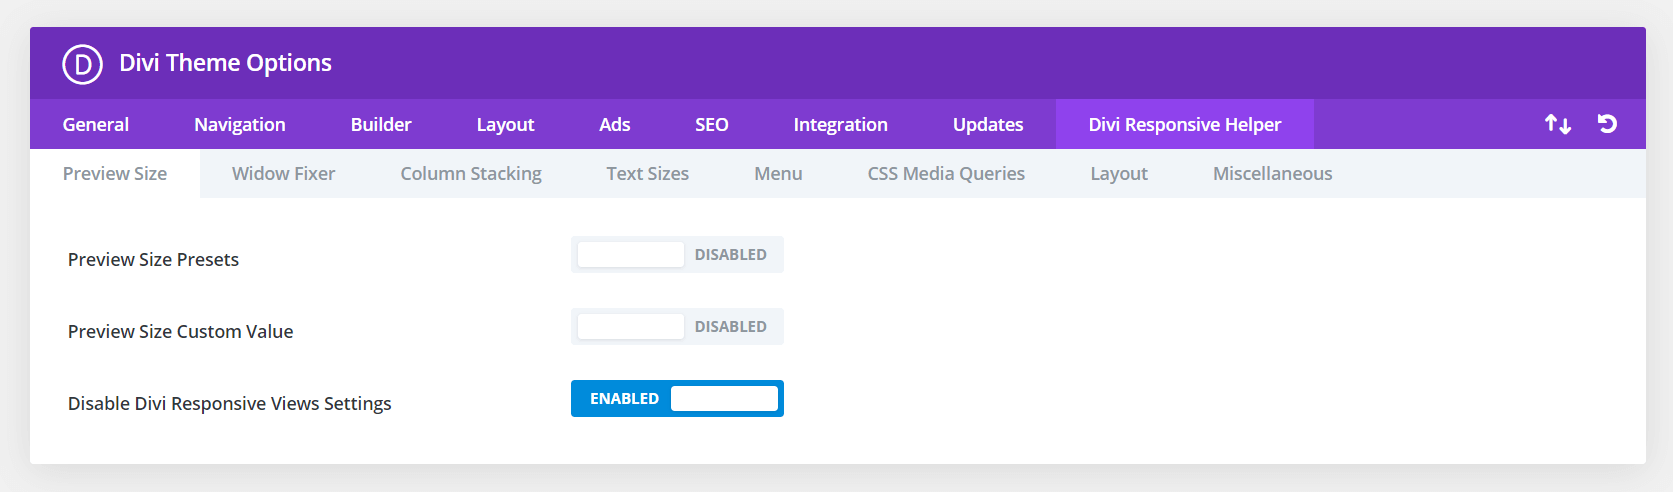The height and width of the screenshot is (492, 1673).
Task: Switch to the Miscellaneous sub-tab
Action: tap(1273, 173)
